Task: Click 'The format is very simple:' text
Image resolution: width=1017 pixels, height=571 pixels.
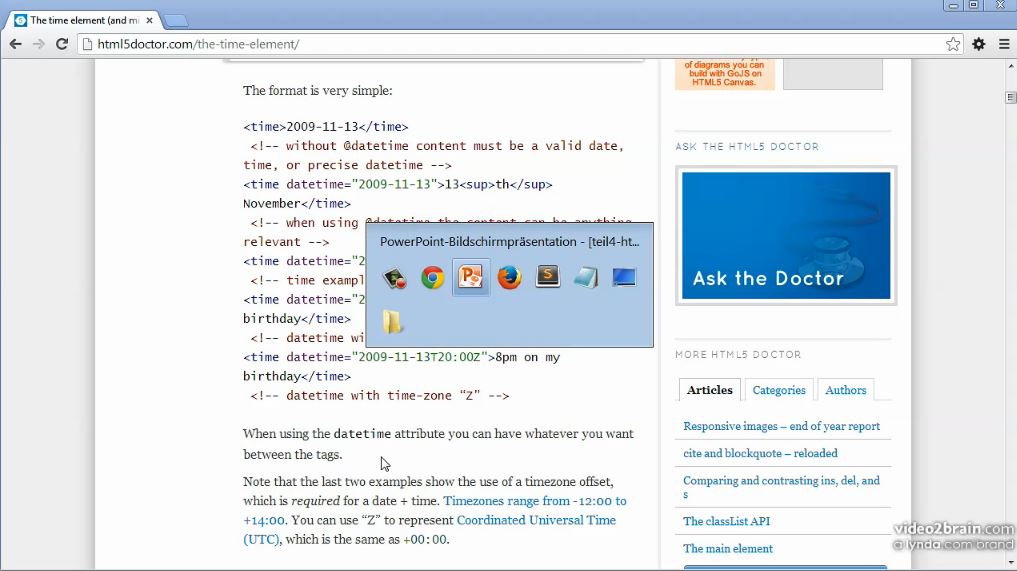Action: [x=318, y=90]
